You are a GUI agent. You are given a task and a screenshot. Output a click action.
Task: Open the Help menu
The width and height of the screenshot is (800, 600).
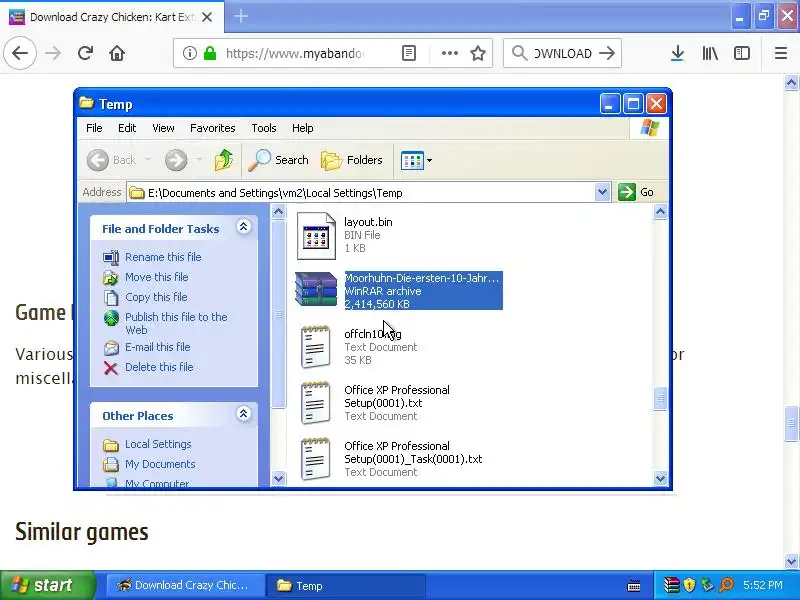coord(303,128)
